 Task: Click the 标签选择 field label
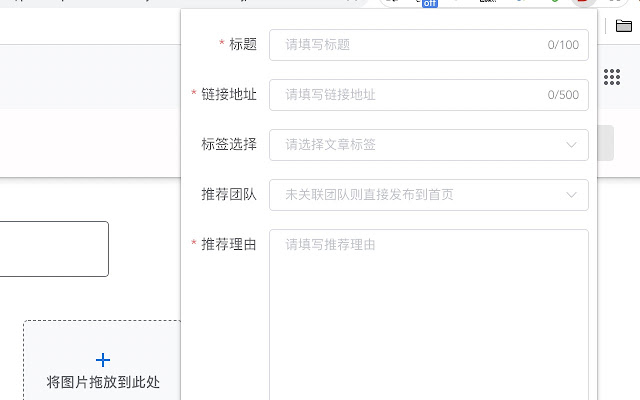coord(229,144)
